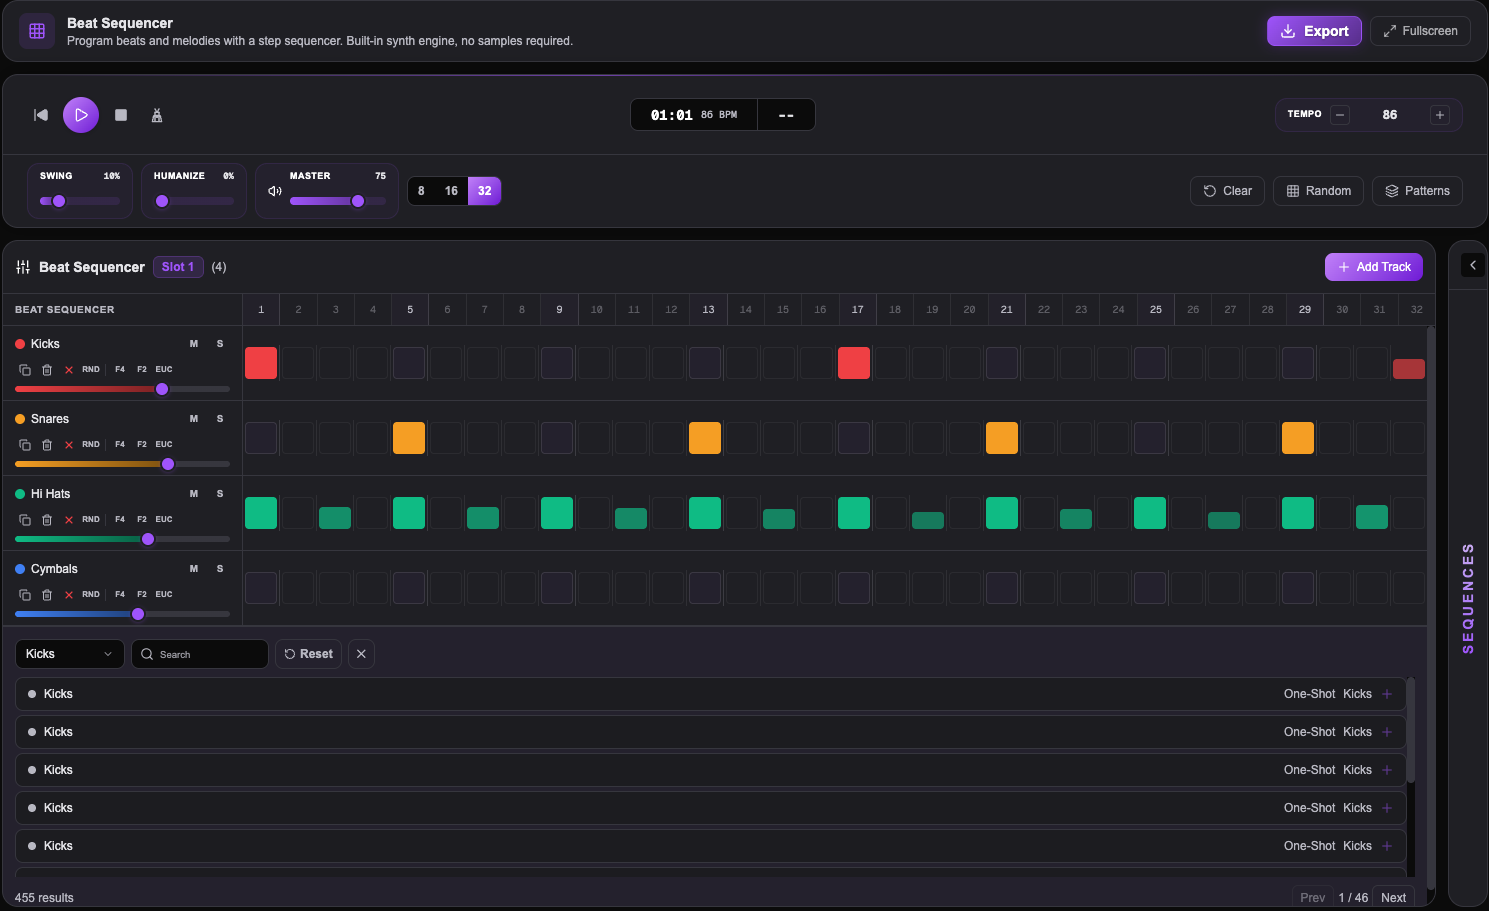
Task: Click the Beat Sequencer grid app icon
Action: click(37, 31)
